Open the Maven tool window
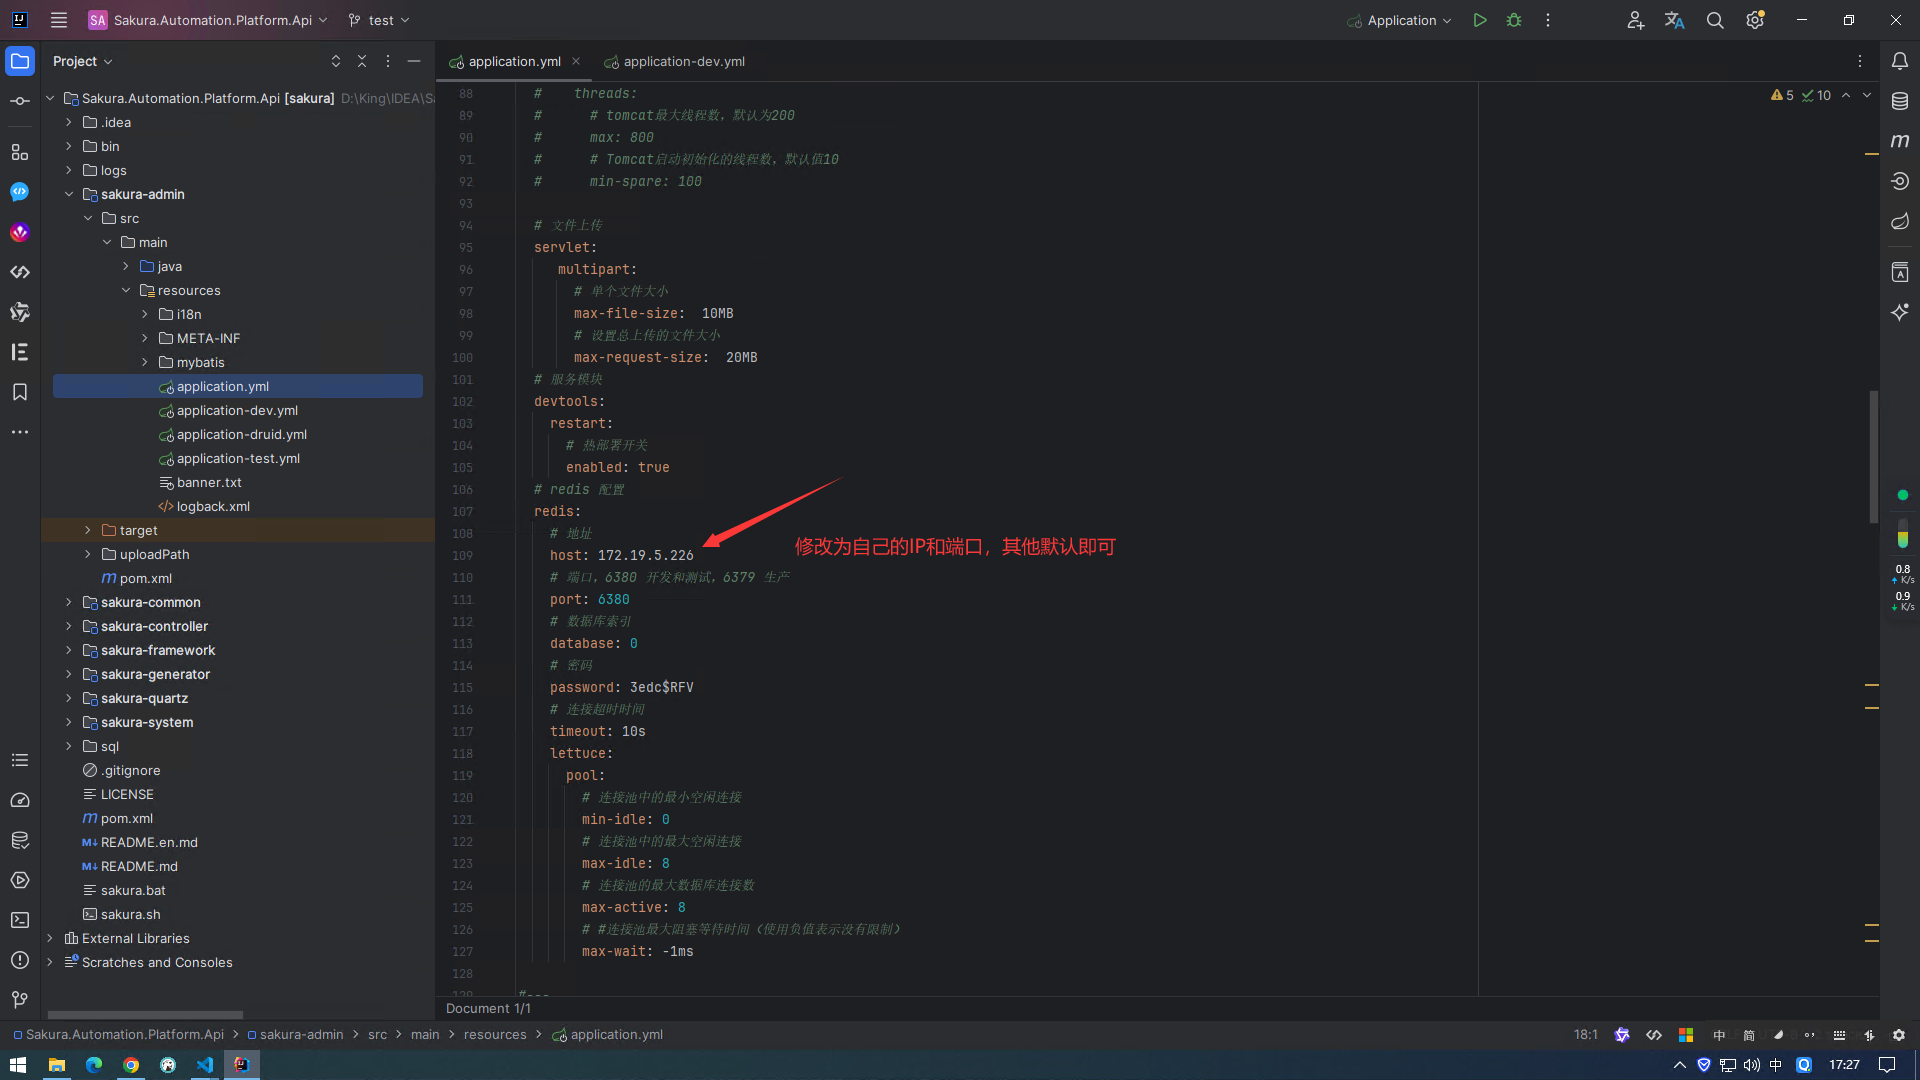The height and width of the screenshot is (1080, 1920). 1900,141
